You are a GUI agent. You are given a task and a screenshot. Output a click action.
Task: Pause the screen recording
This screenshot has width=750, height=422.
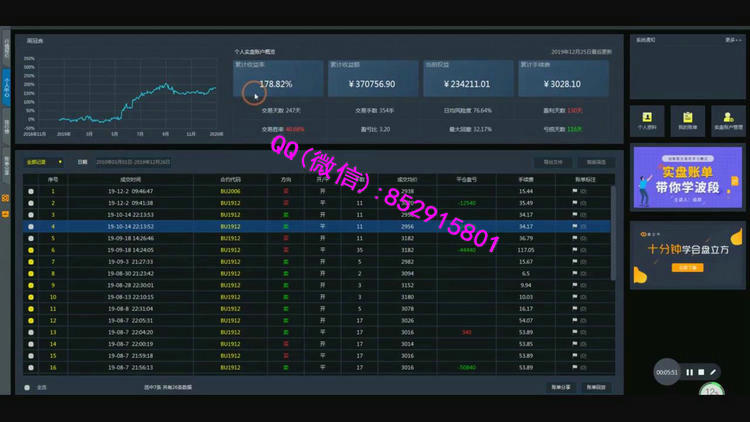click(689, 372)
